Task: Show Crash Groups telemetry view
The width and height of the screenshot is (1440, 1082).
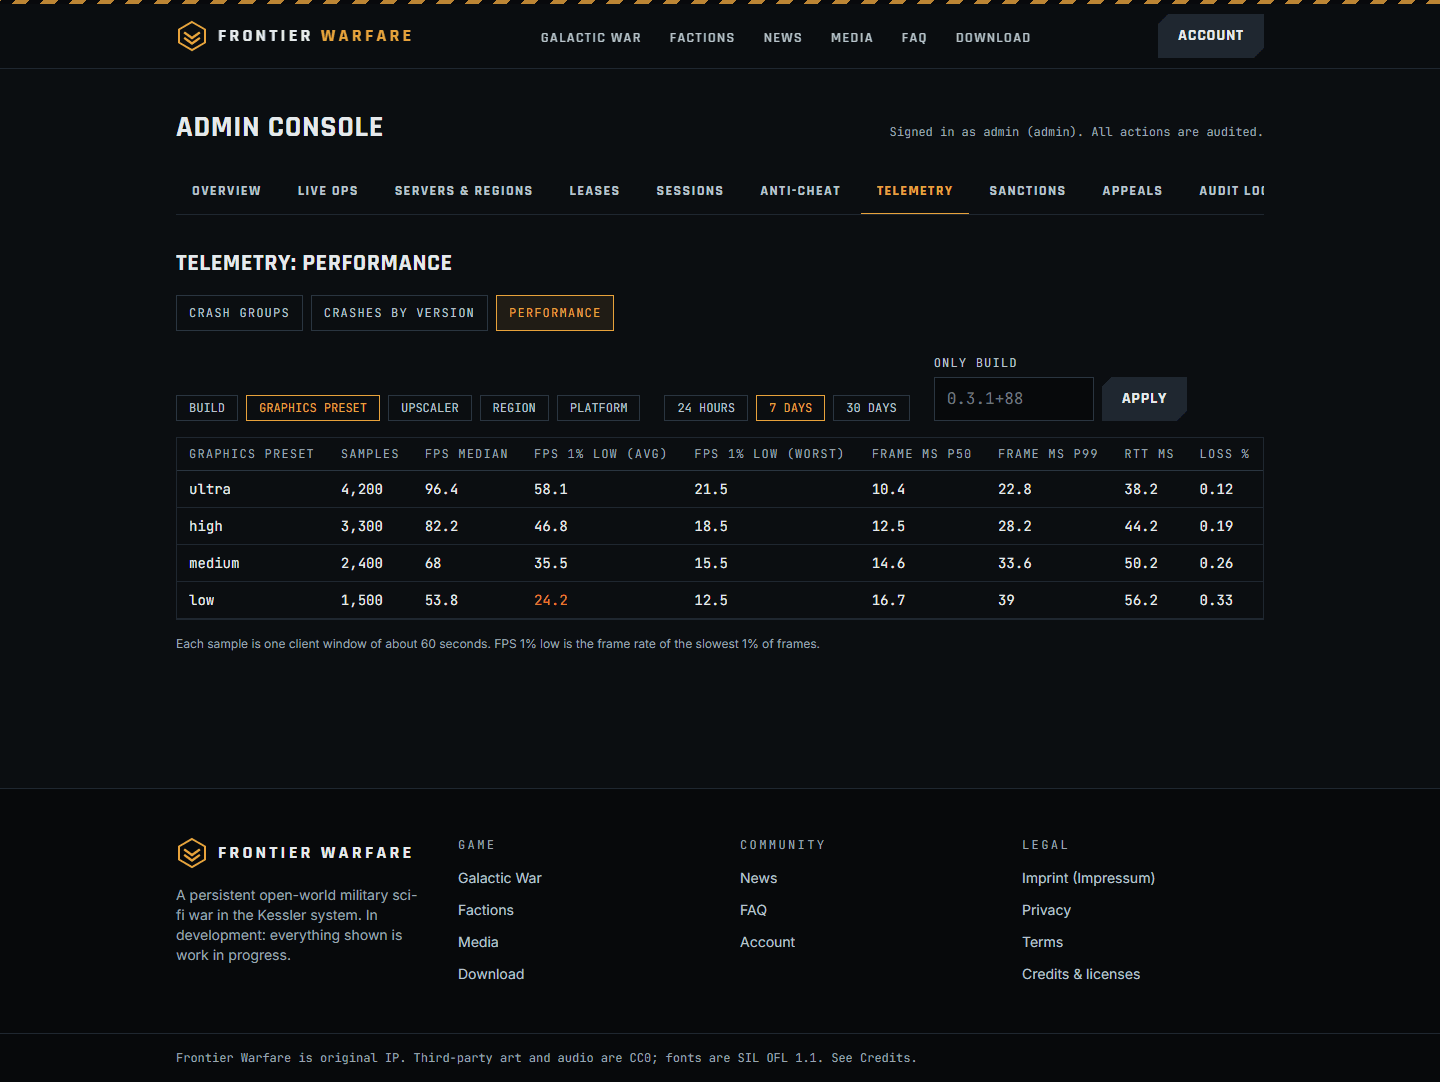Action: [239, 313]
